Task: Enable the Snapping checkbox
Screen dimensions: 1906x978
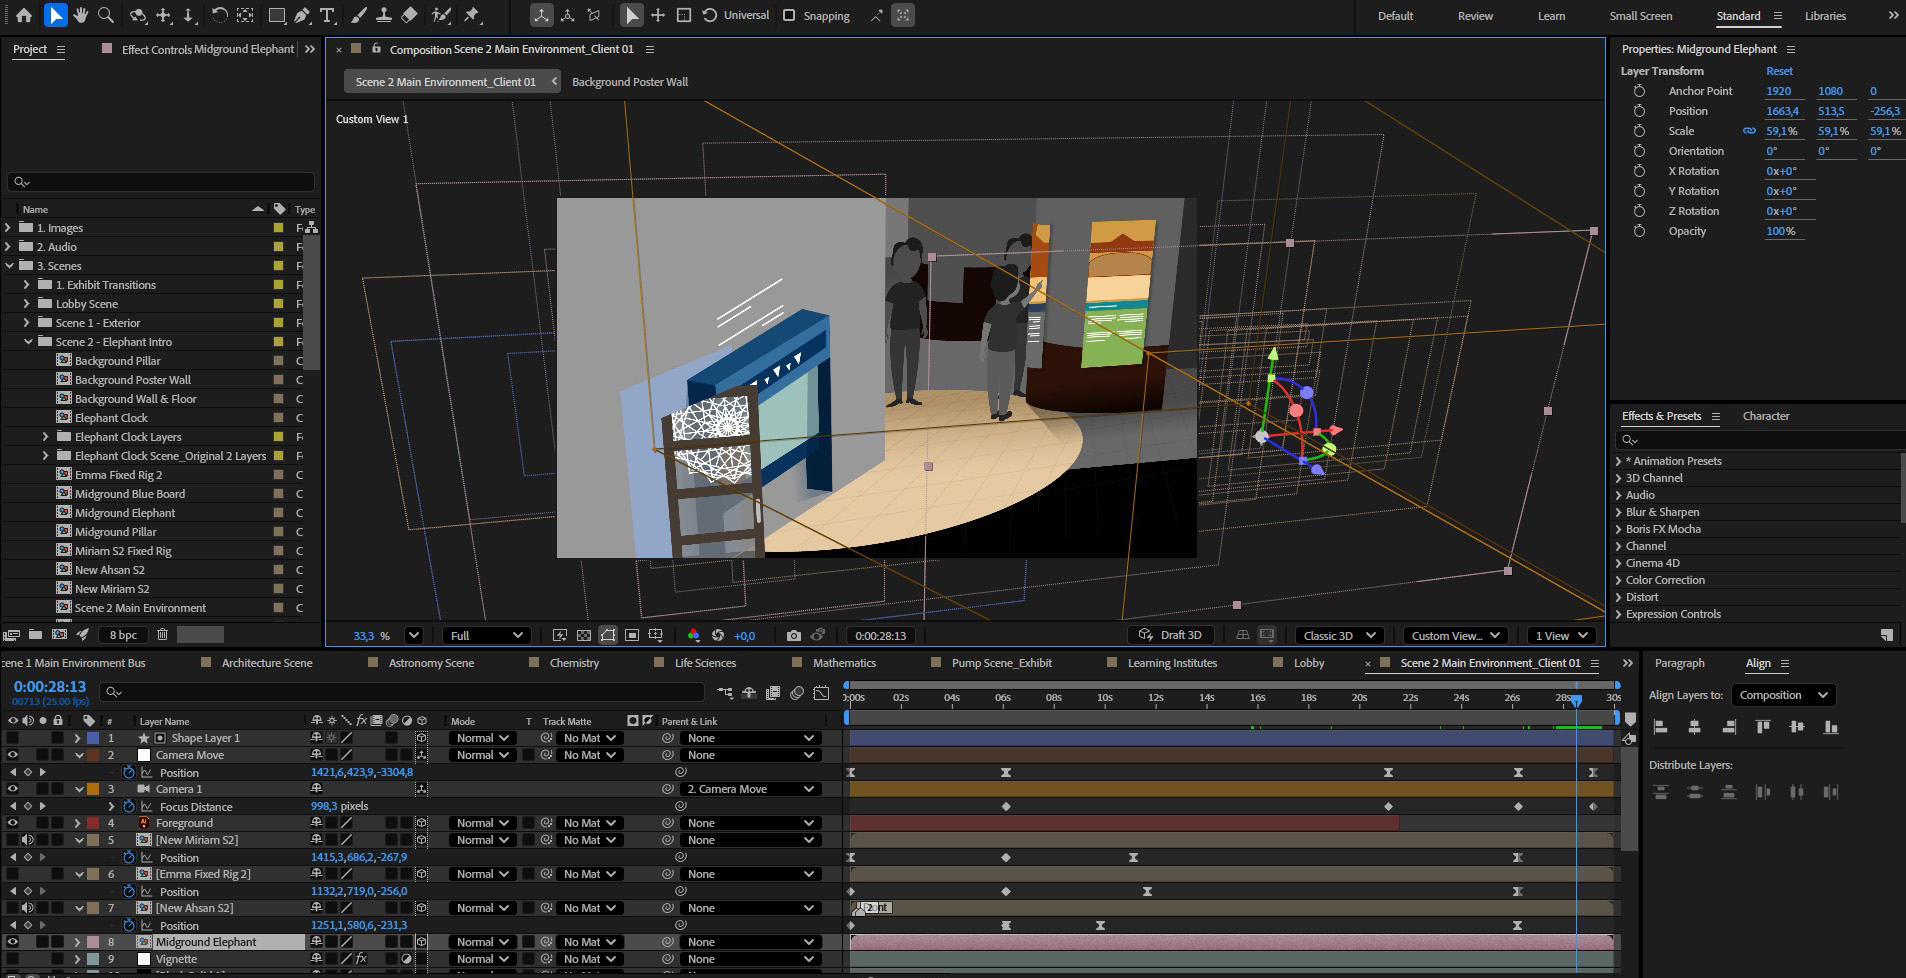Action: (x=789, y=16)
